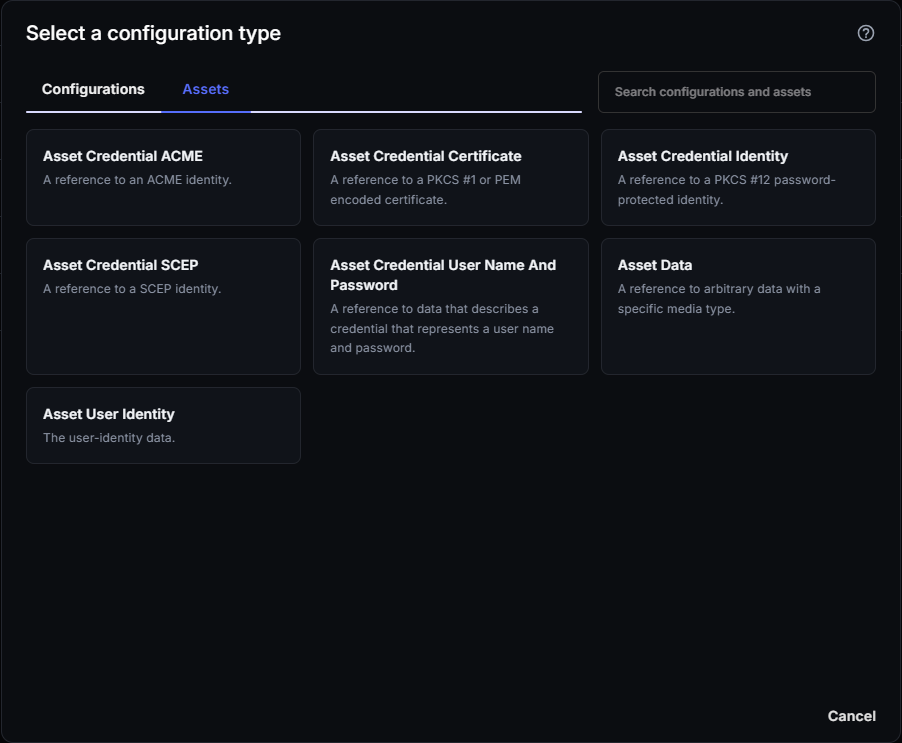The width and height of the screenshot is (902, 743).
Task: Click description about arbitrary data media type
Action: coord(719,298)
